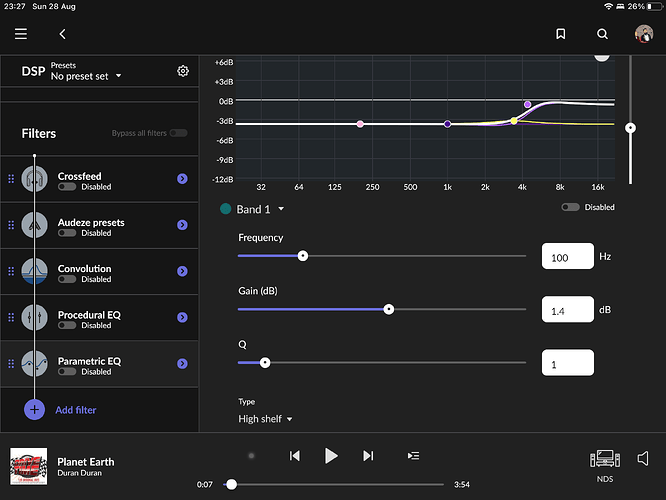Skip to the next track
This screenshot has width=666, height=500.
pyautogui.click(x=368, y=456)
